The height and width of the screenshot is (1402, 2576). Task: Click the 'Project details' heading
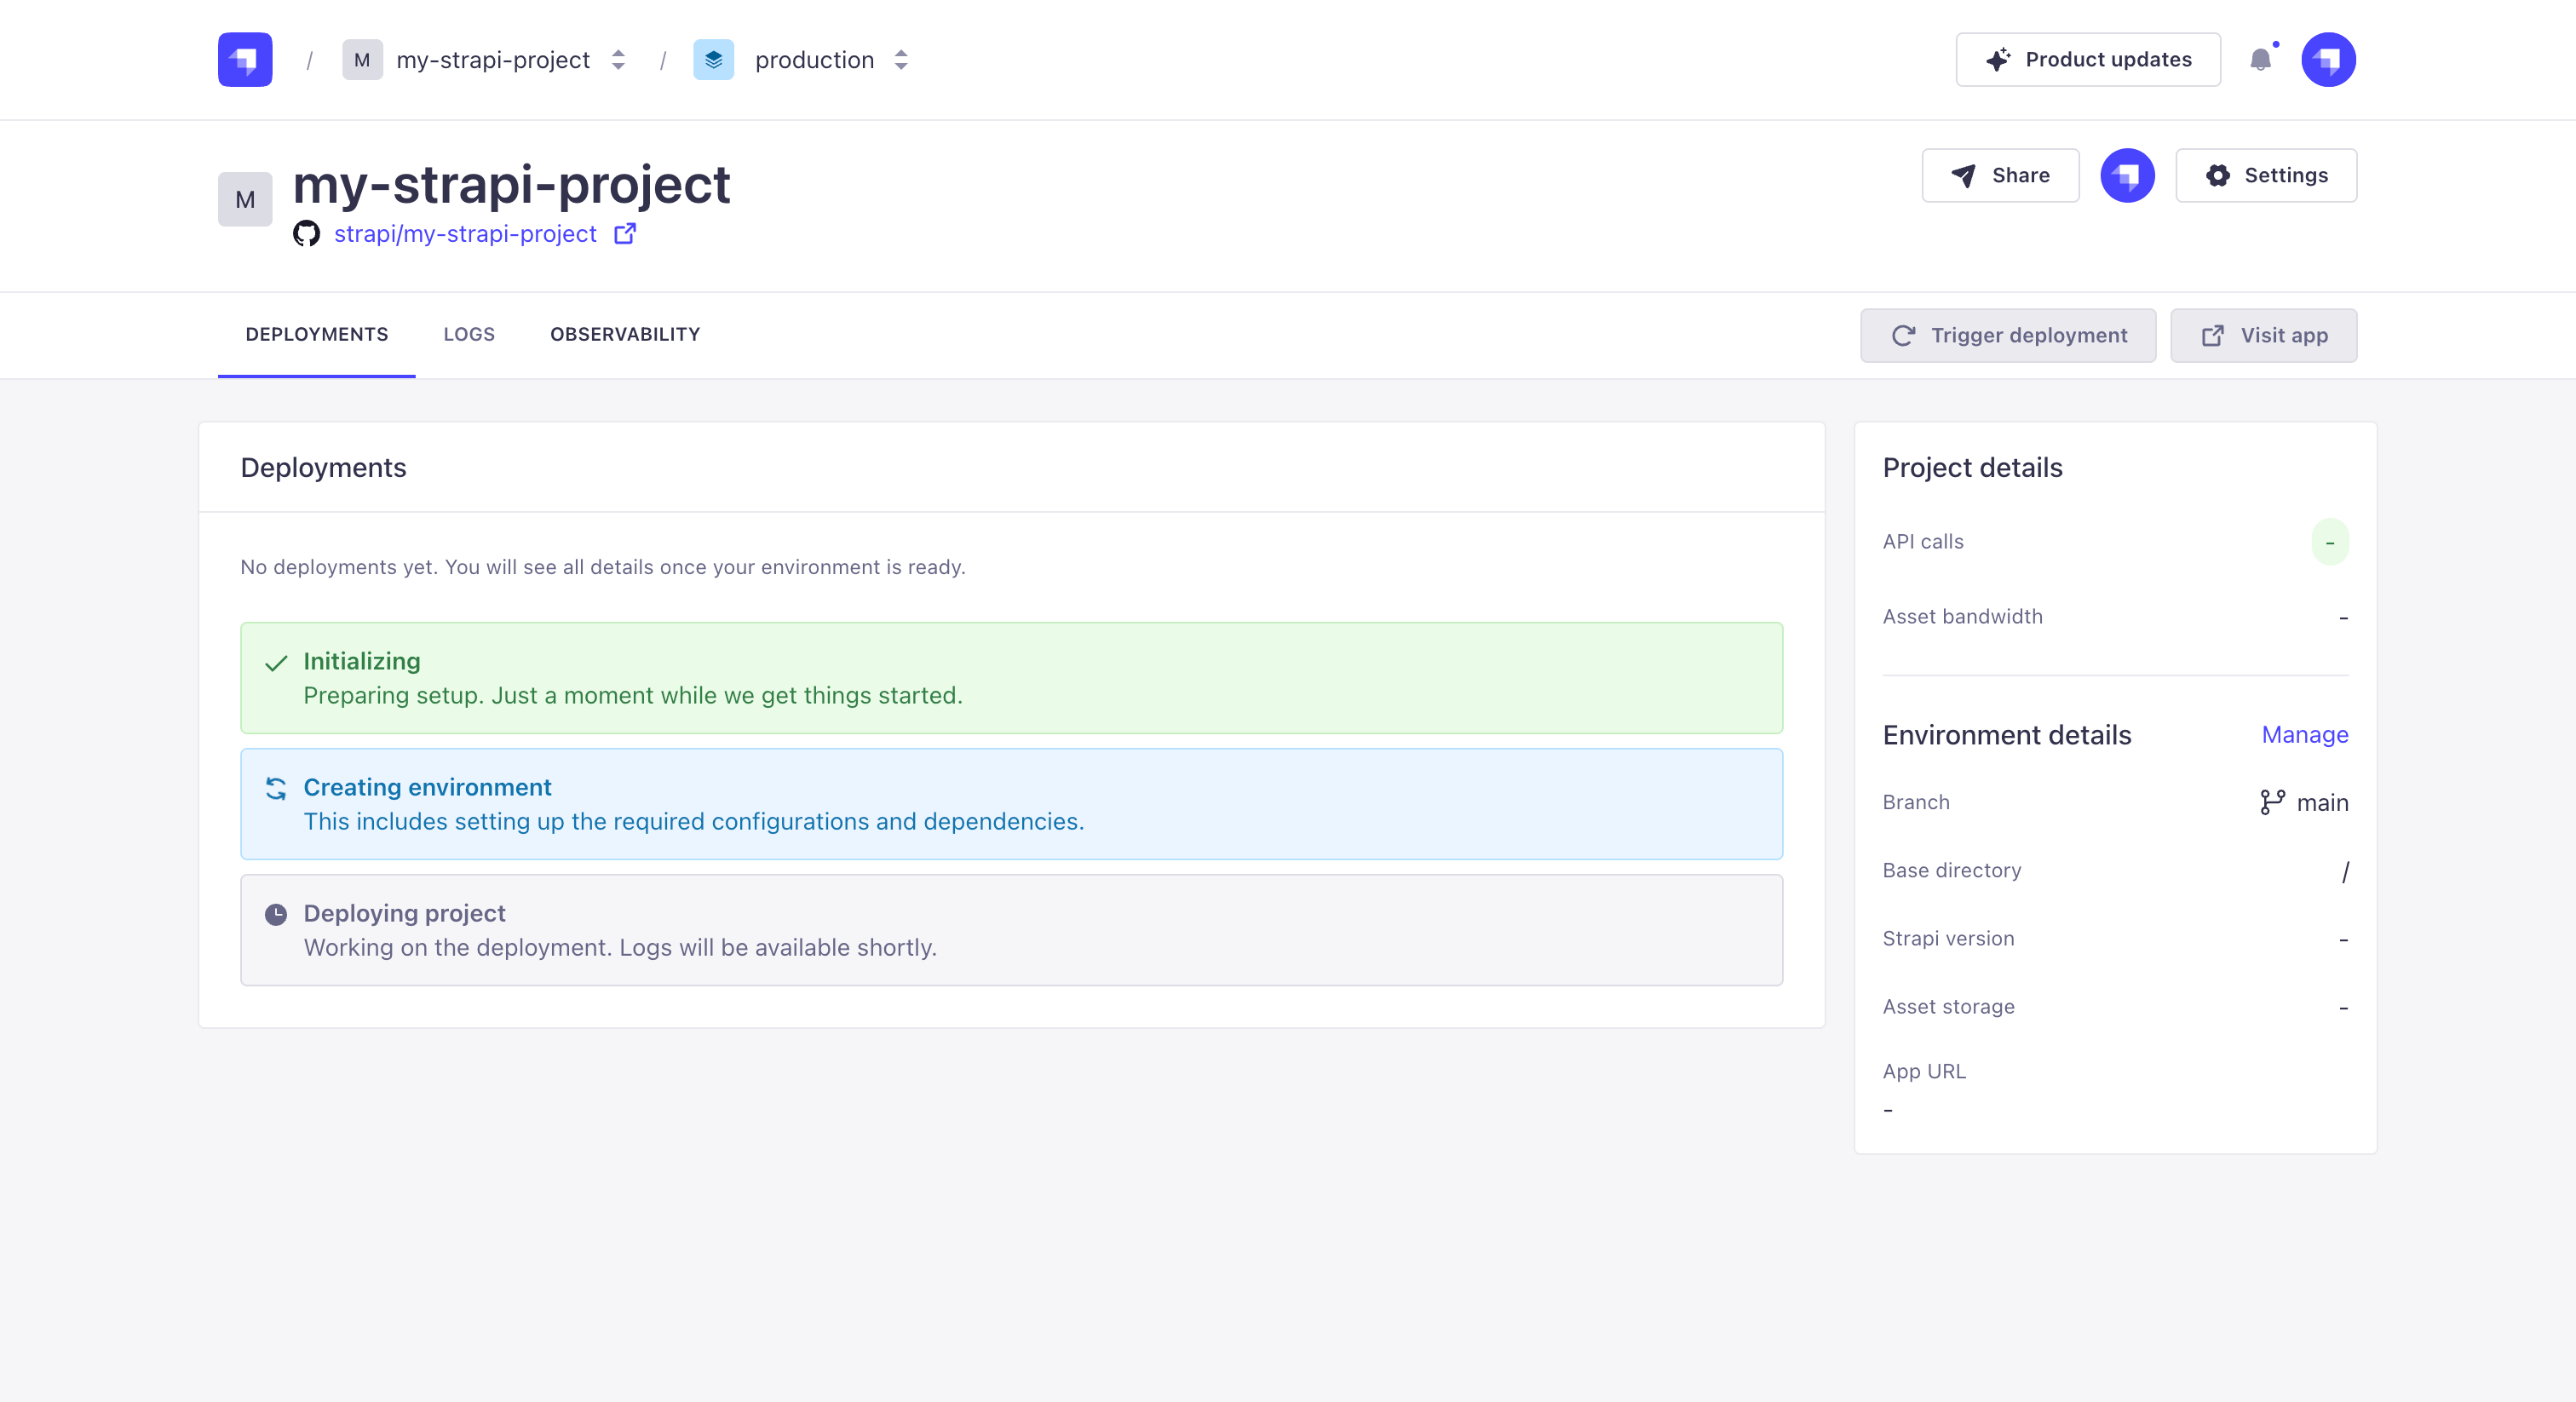point(1972,468)
